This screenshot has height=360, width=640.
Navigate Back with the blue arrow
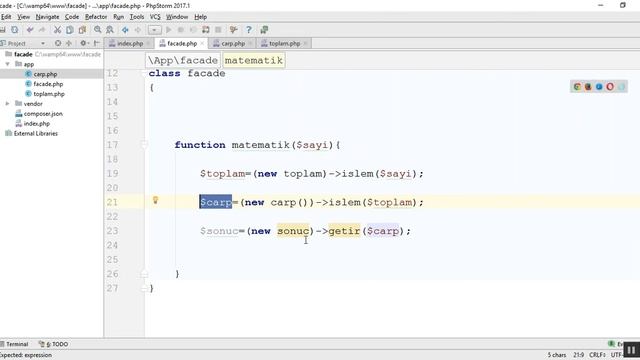(x=125, y=30)
